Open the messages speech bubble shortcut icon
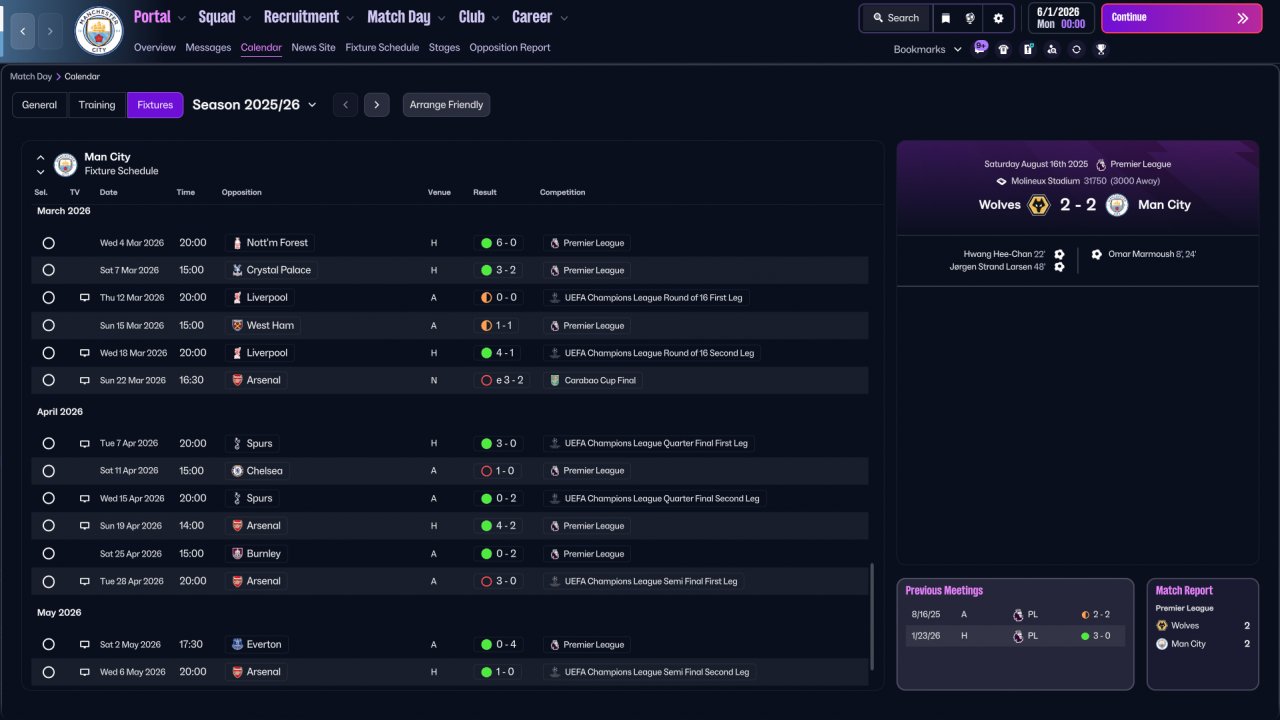This screenshot has height=720, width=1280. 980,47
